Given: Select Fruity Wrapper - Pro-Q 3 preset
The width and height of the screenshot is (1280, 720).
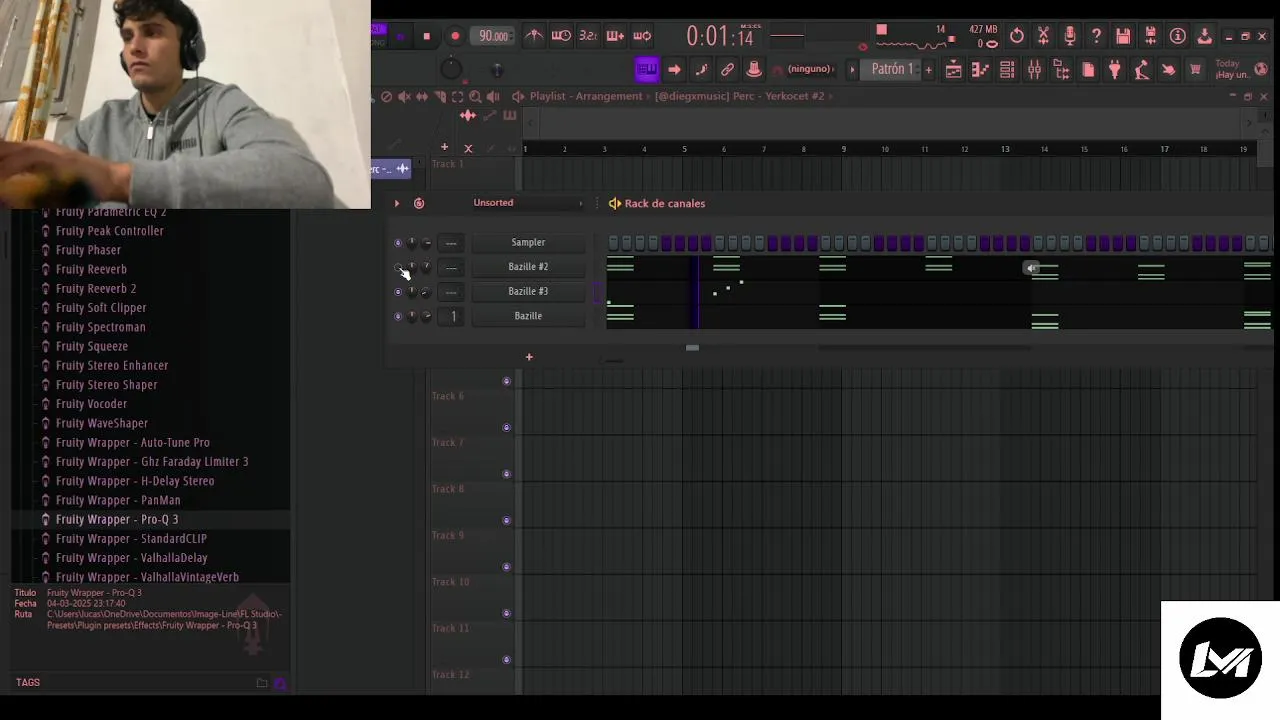Looking at the screenshot, I should pos(117,519).
